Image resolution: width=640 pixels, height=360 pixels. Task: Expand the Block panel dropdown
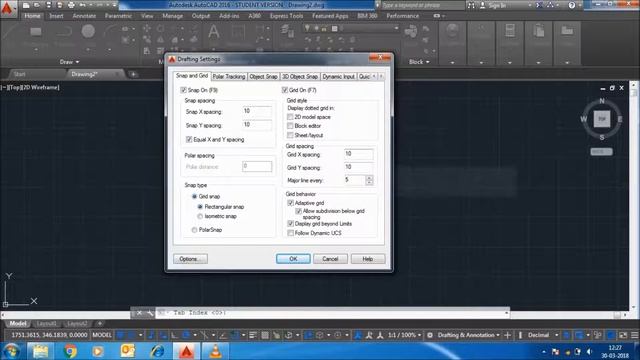coord(419,62)
